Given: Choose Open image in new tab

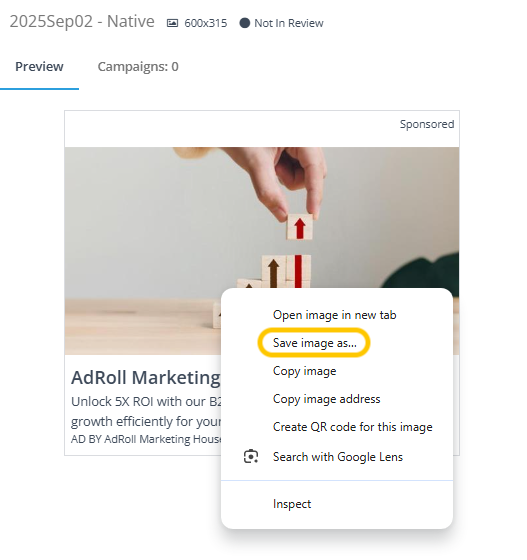Looking at the screenshot, I should pos(335,315).
